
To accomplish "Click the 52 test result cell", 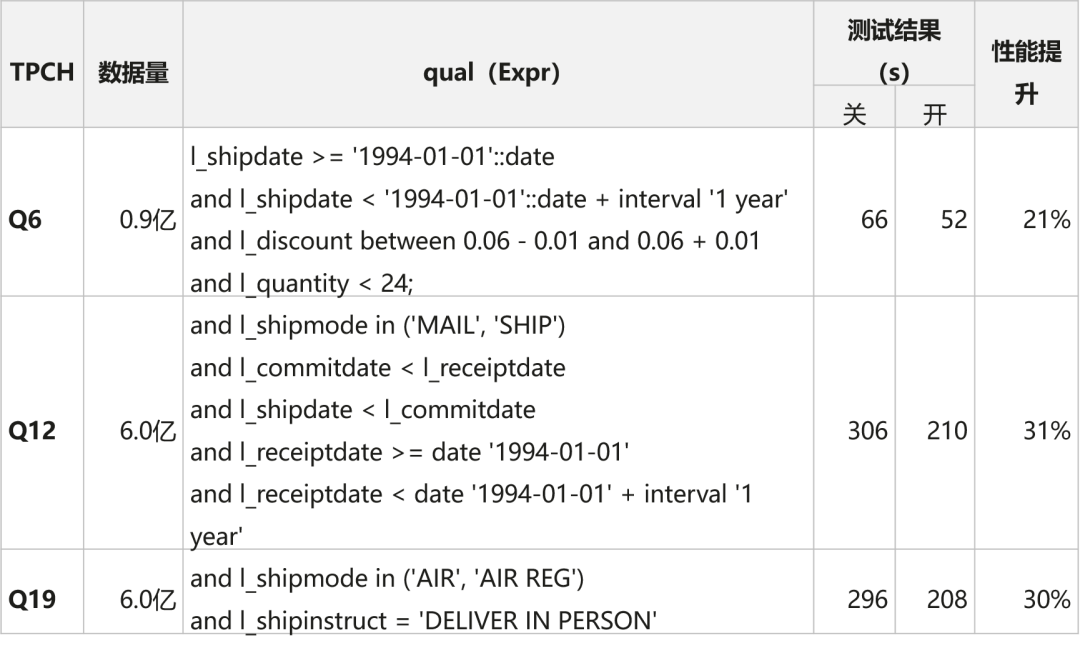I will point(954,220).
